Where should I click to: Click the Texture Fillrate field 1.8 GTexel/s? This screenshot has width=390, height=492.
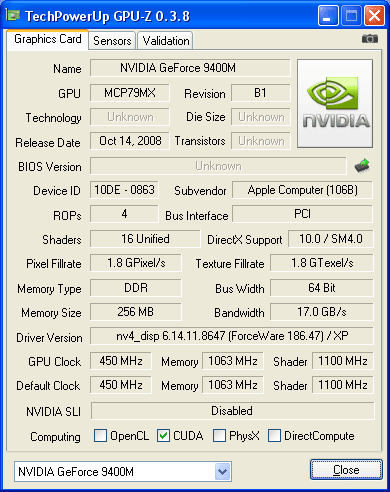tap(322, 263)
